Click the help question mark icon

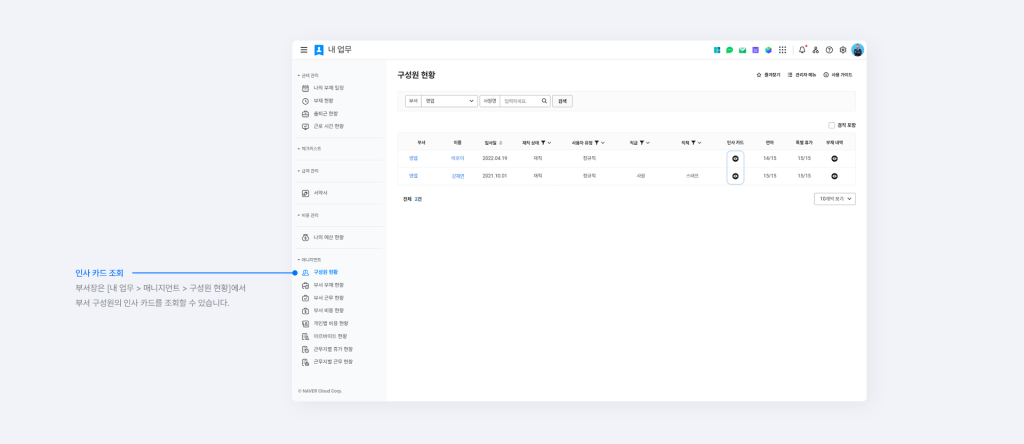click(x=829, y=50)
